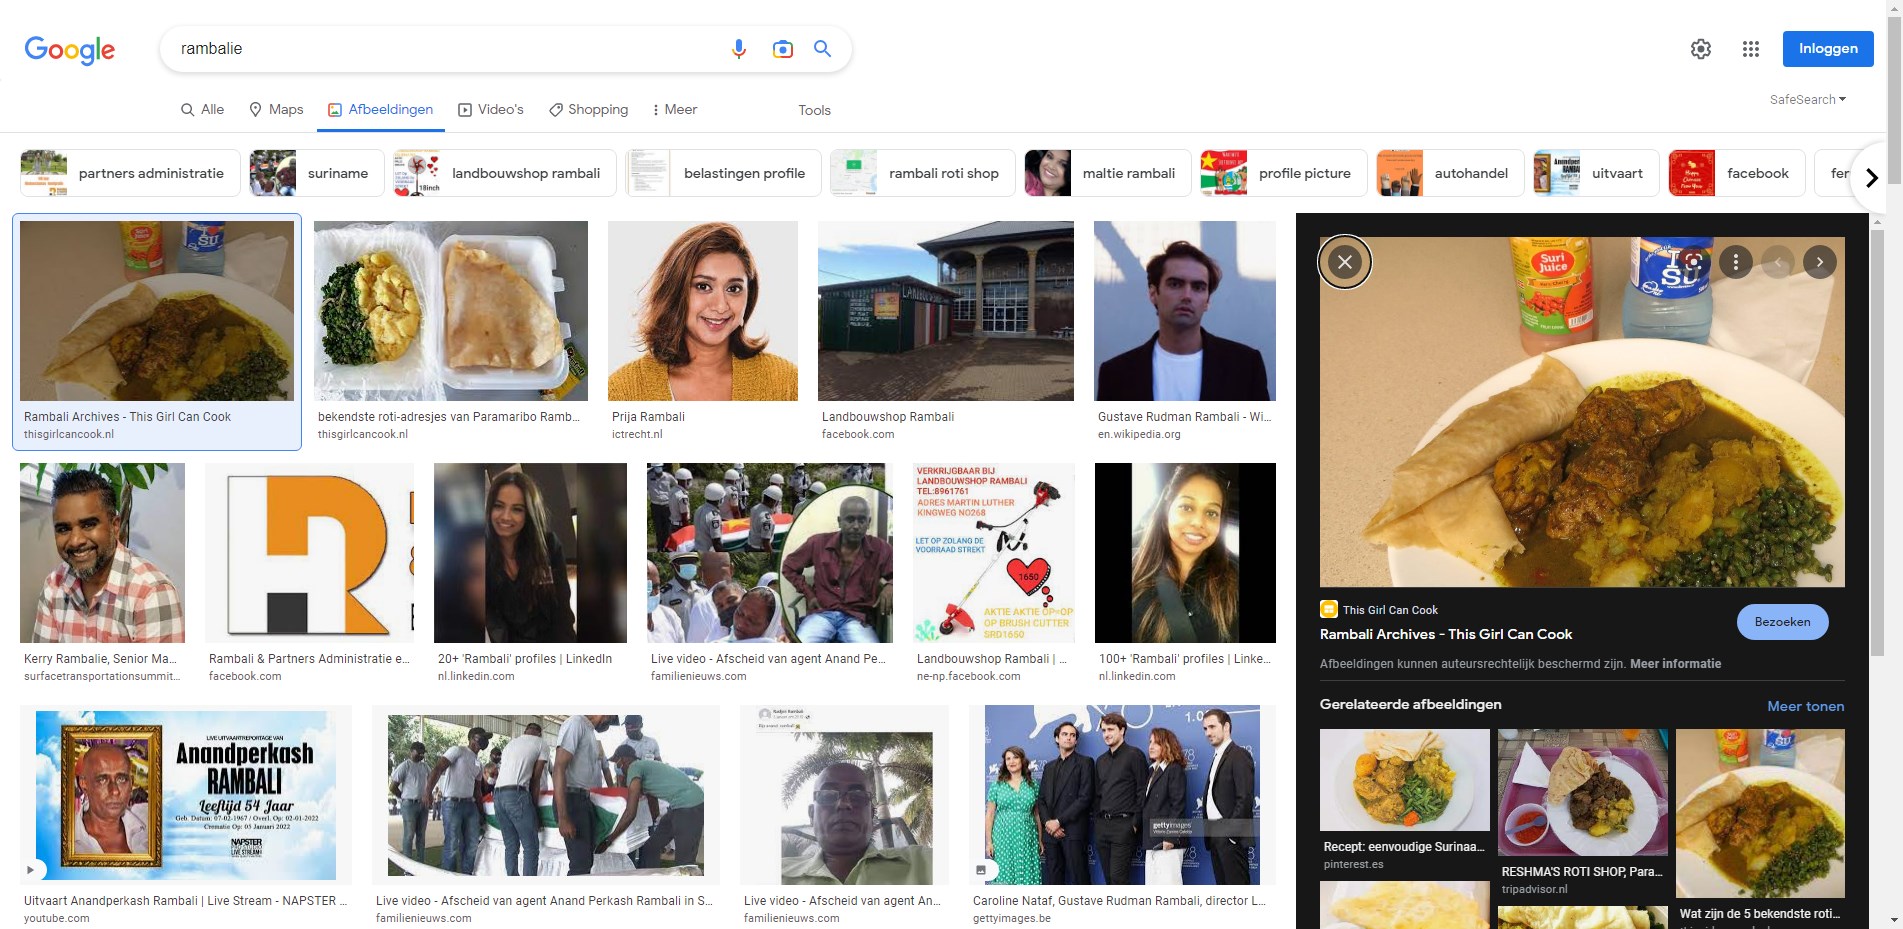Go to next image in preview
This screenshot has height=929, width=1903.
coord(1819,262)
